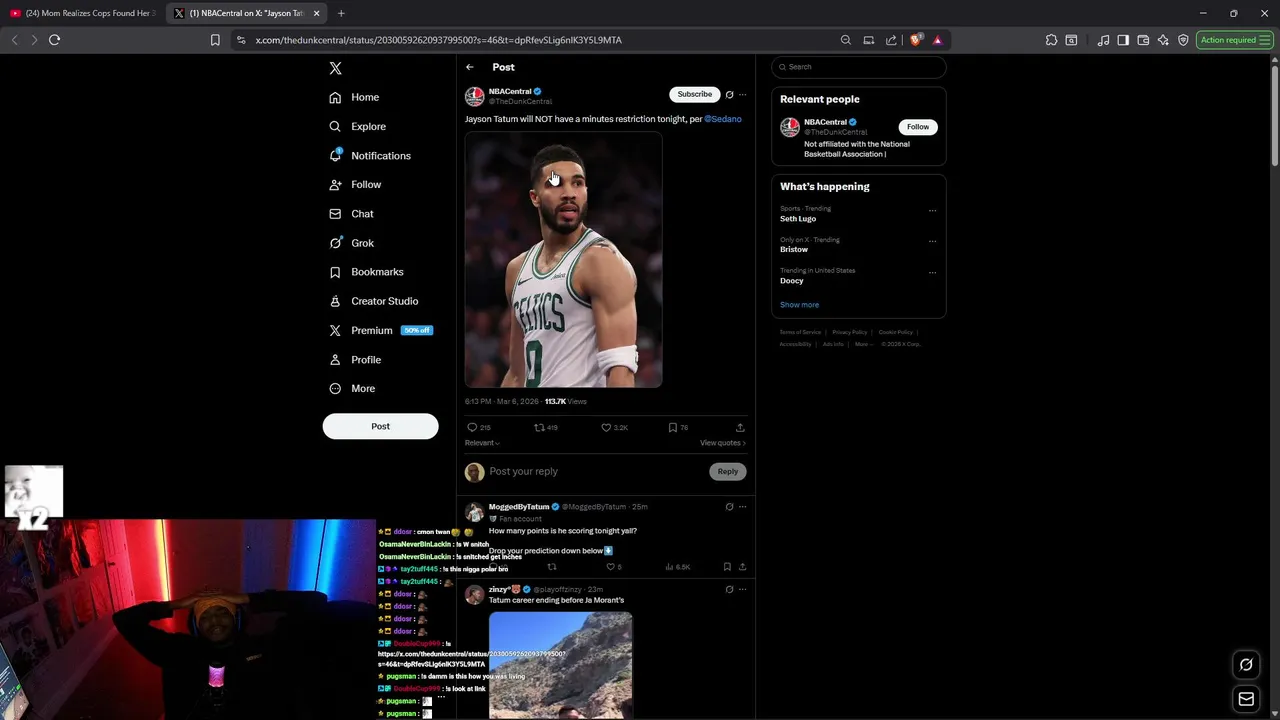
Task: Open the Relevant sort dropdown
Action: [482, 443]
